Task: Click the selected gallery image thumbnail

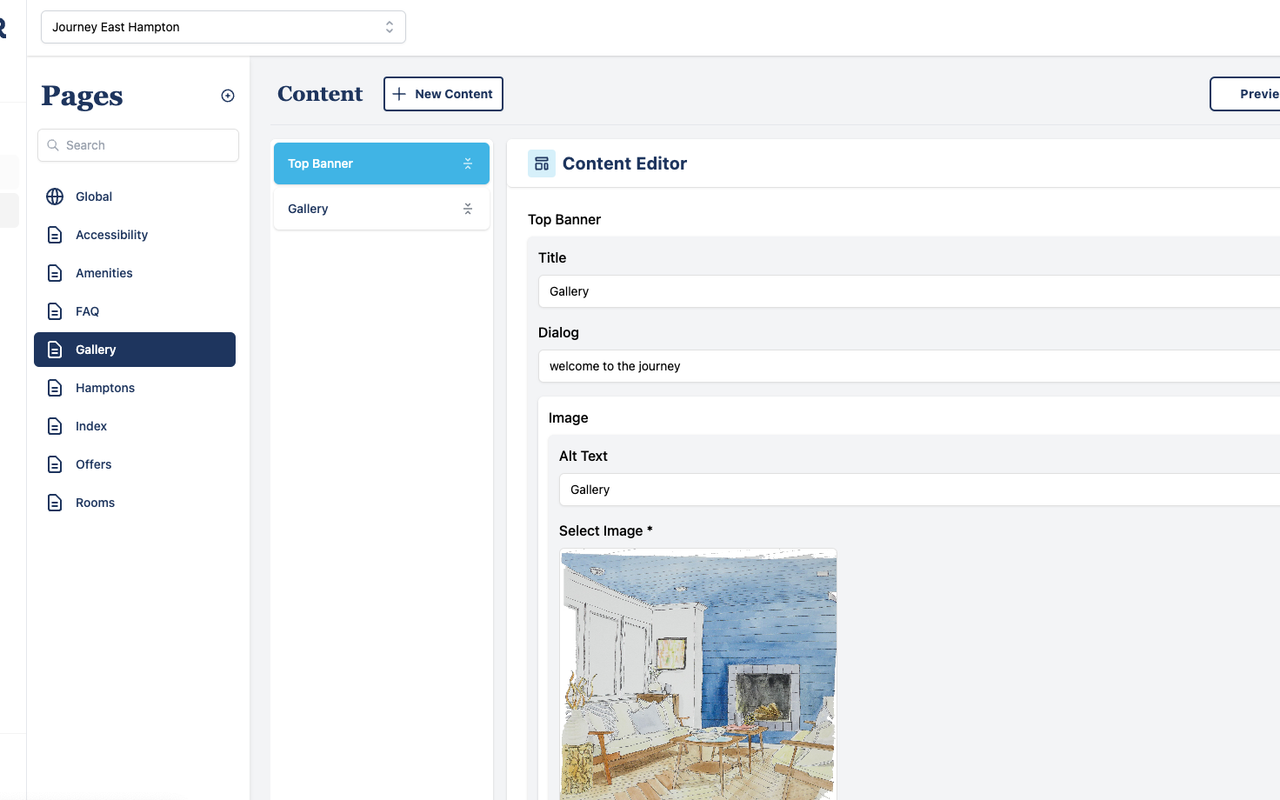Action: coord(698,674)
